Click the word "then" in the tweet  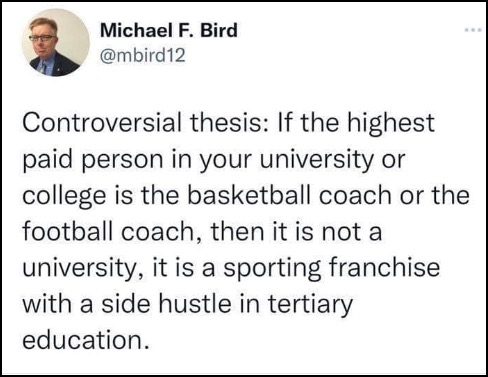click(x=238, y=231)
